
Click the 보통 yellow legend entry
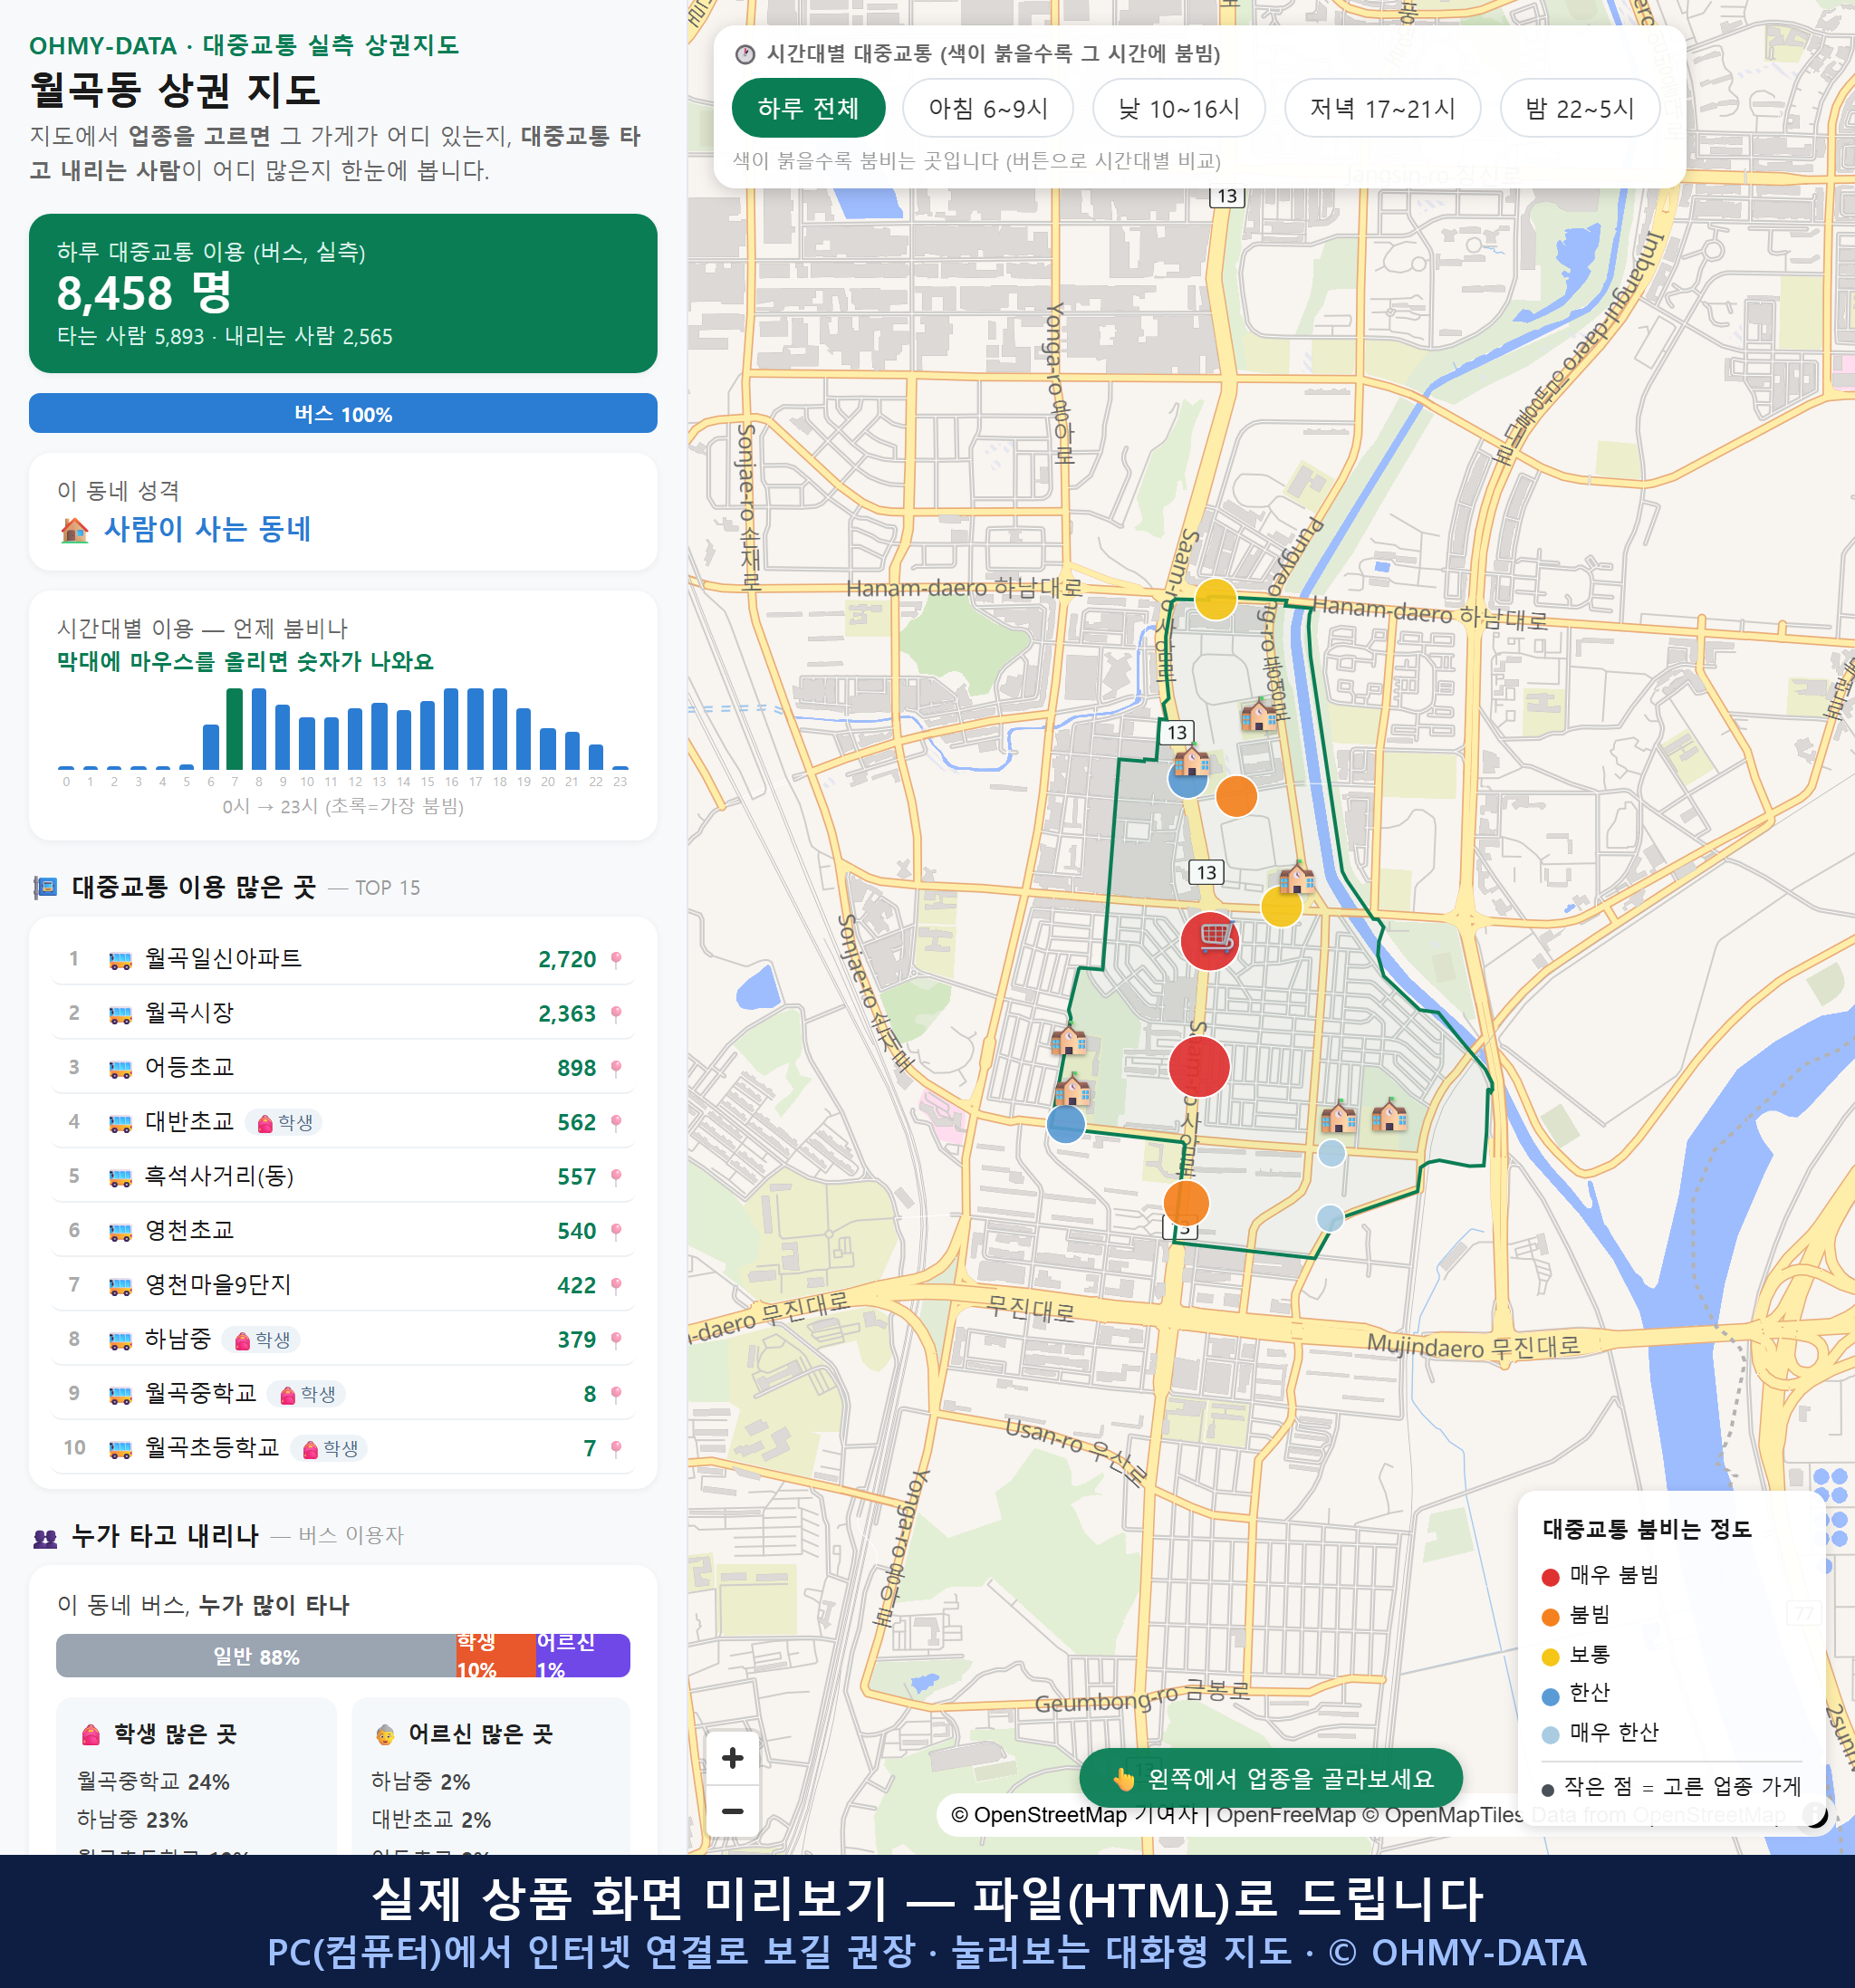point(1576,1654)
